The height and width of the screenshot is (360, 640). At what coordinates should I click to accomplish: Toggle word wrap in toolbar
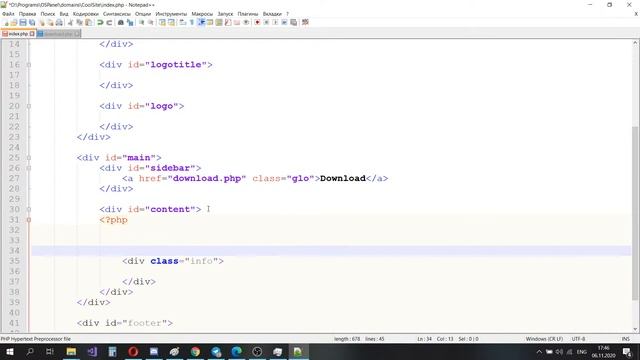coord(182,22)
